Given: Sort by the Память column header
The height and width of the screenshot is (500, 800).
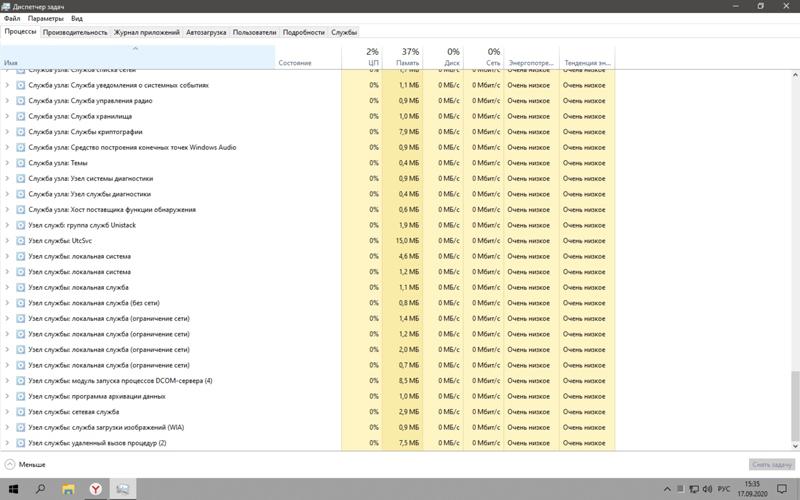Looking at the screenshot, I should (x=402, y=57).
